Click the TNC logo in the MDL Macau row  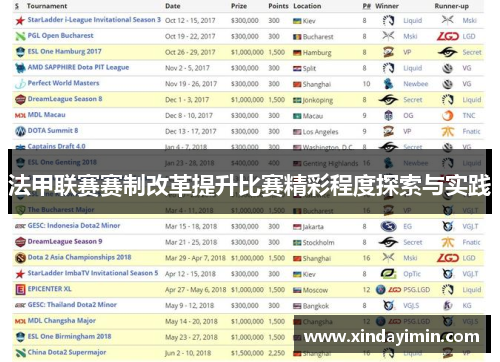pyautogui.click(x=447, y=115)
